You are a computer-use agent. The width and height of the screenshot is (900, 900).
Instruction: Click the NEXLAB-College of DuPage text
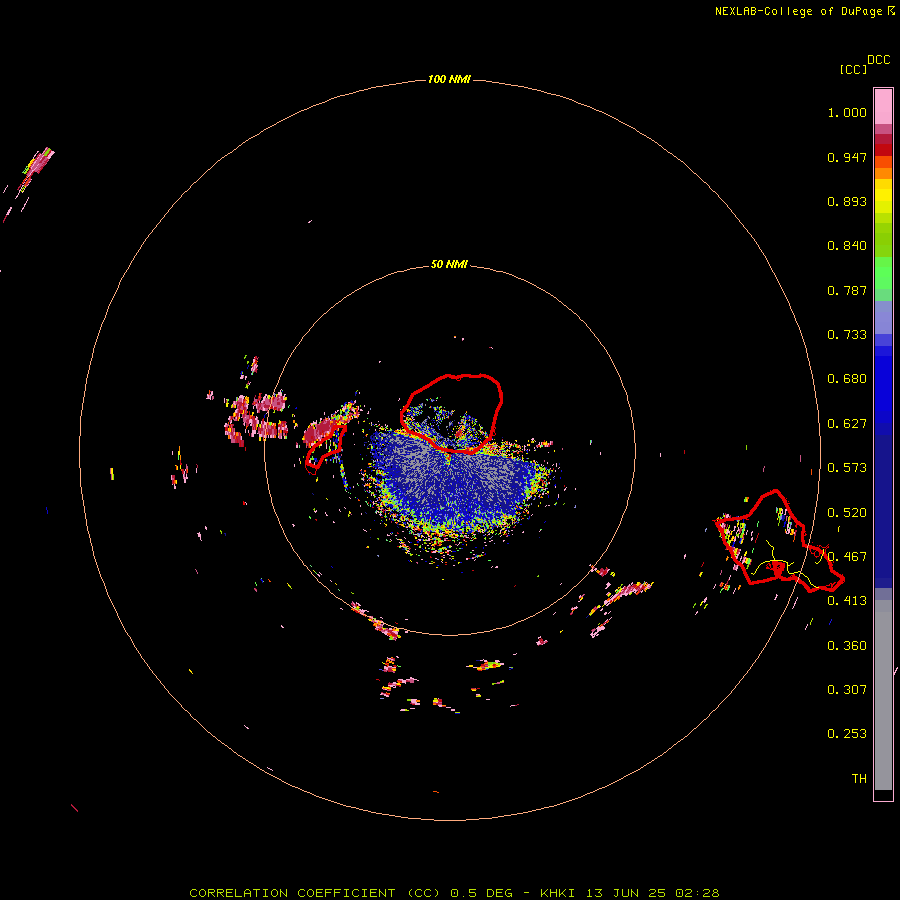click(798, 11)
